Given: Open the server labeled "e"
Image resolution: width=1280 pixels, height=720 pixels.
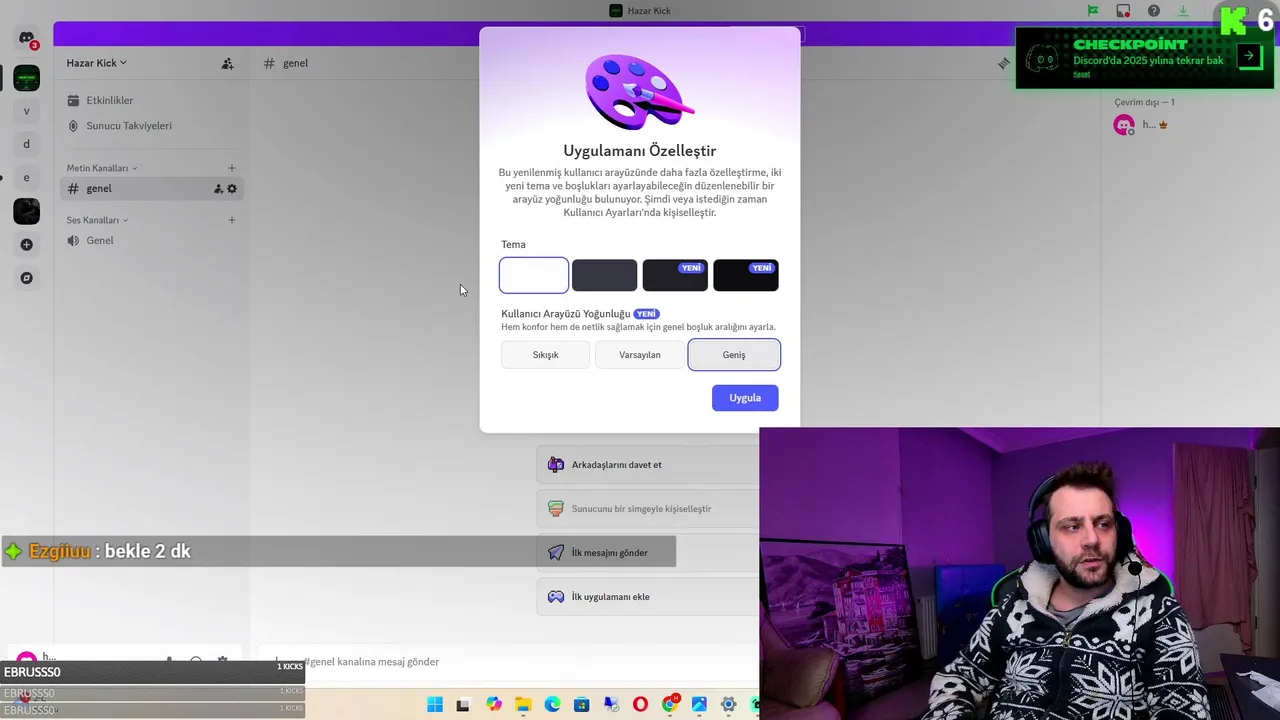Looking at the screenshot, I should tap(26, 178).
